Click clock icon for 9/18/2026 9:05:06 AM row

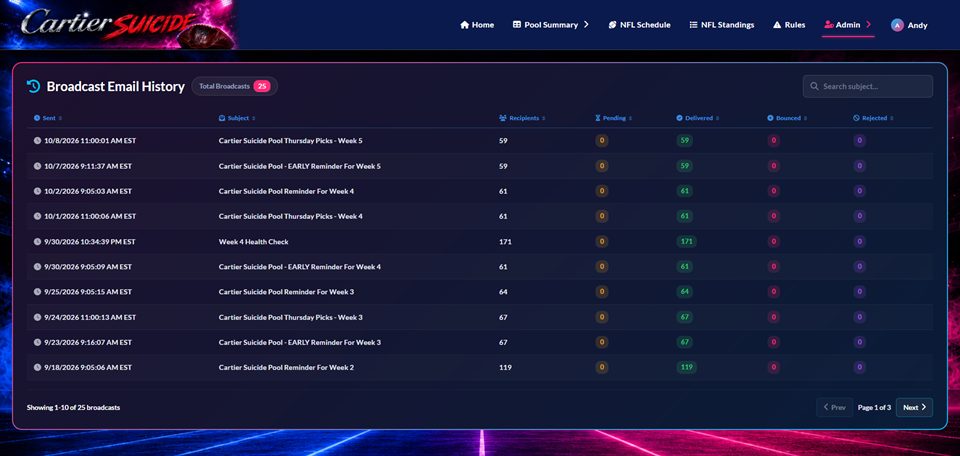[x=37, y=367]
